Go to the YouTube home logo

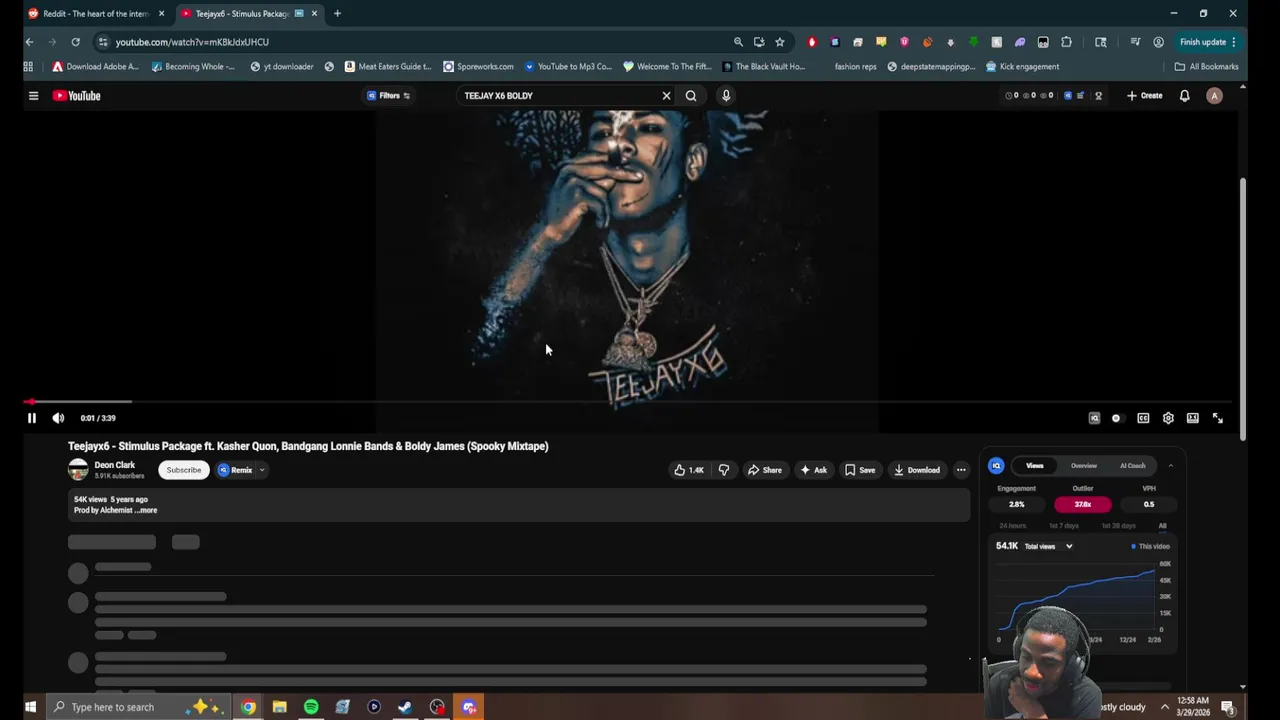77,96
